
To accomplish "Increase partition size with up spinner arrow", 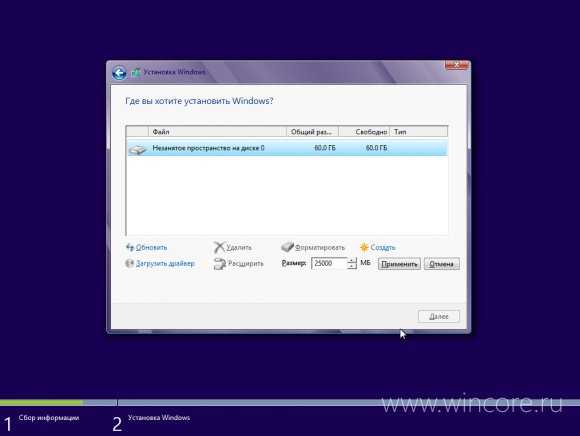I will point(352,261).
